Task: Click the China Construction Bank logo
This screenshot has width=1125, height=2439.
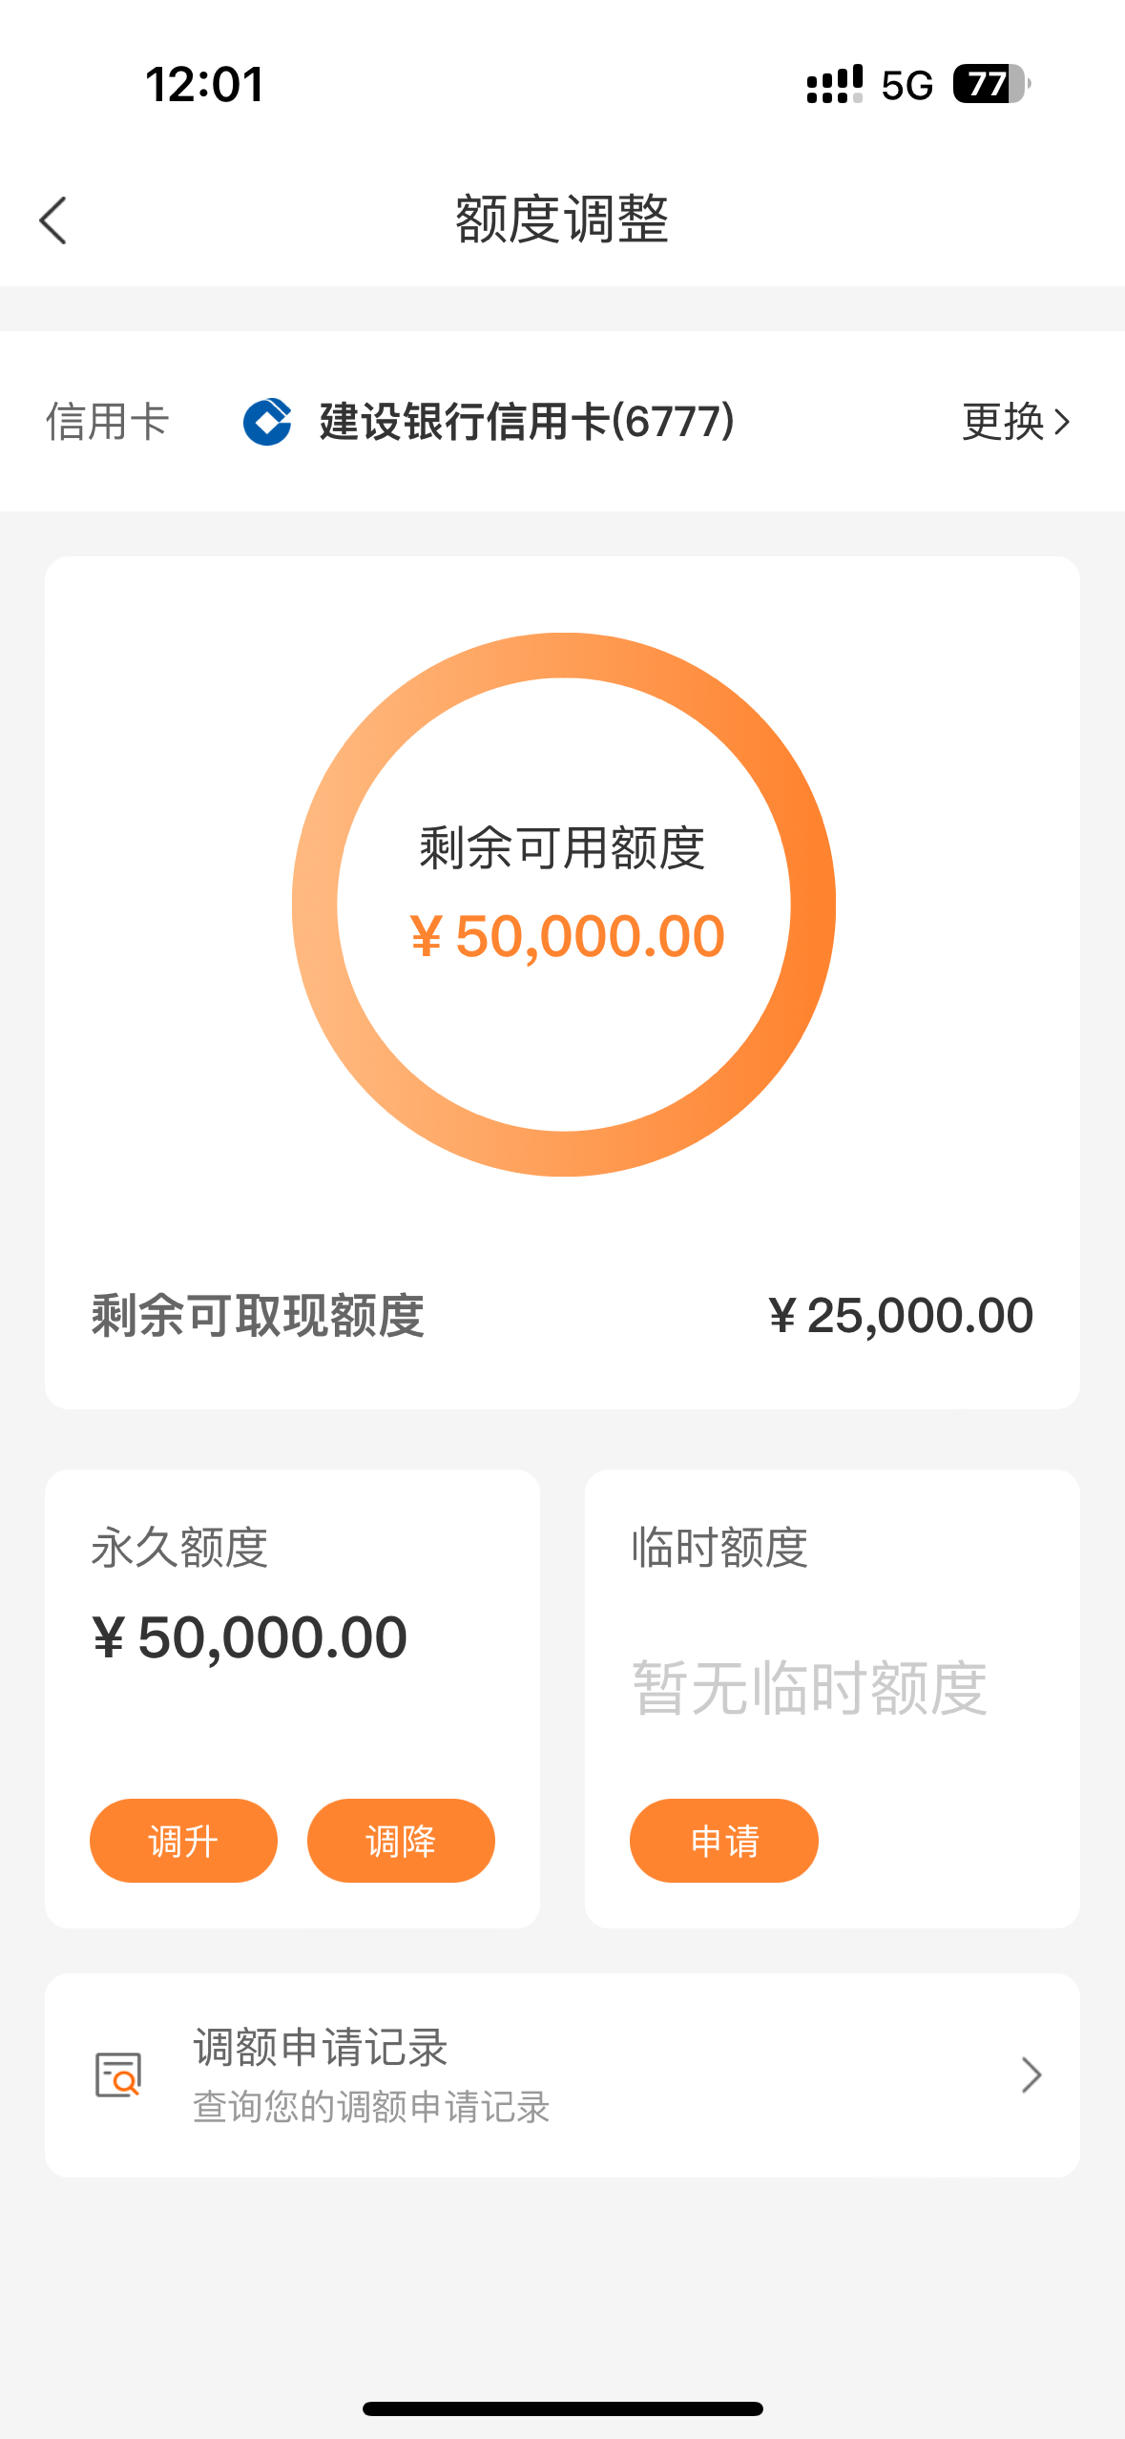Action: coord(268,421)
